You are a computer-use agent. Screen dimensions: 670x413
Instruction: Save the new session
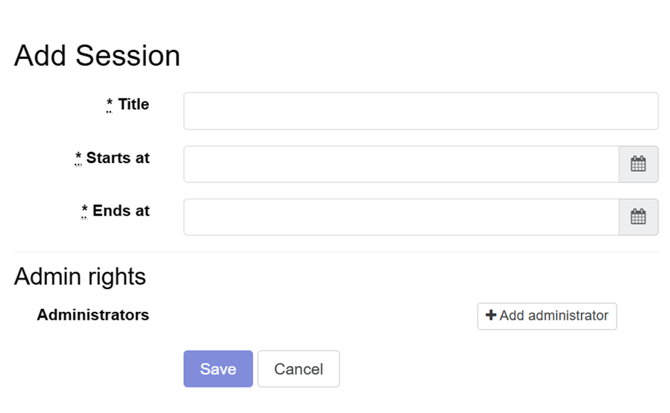point(218,369)
